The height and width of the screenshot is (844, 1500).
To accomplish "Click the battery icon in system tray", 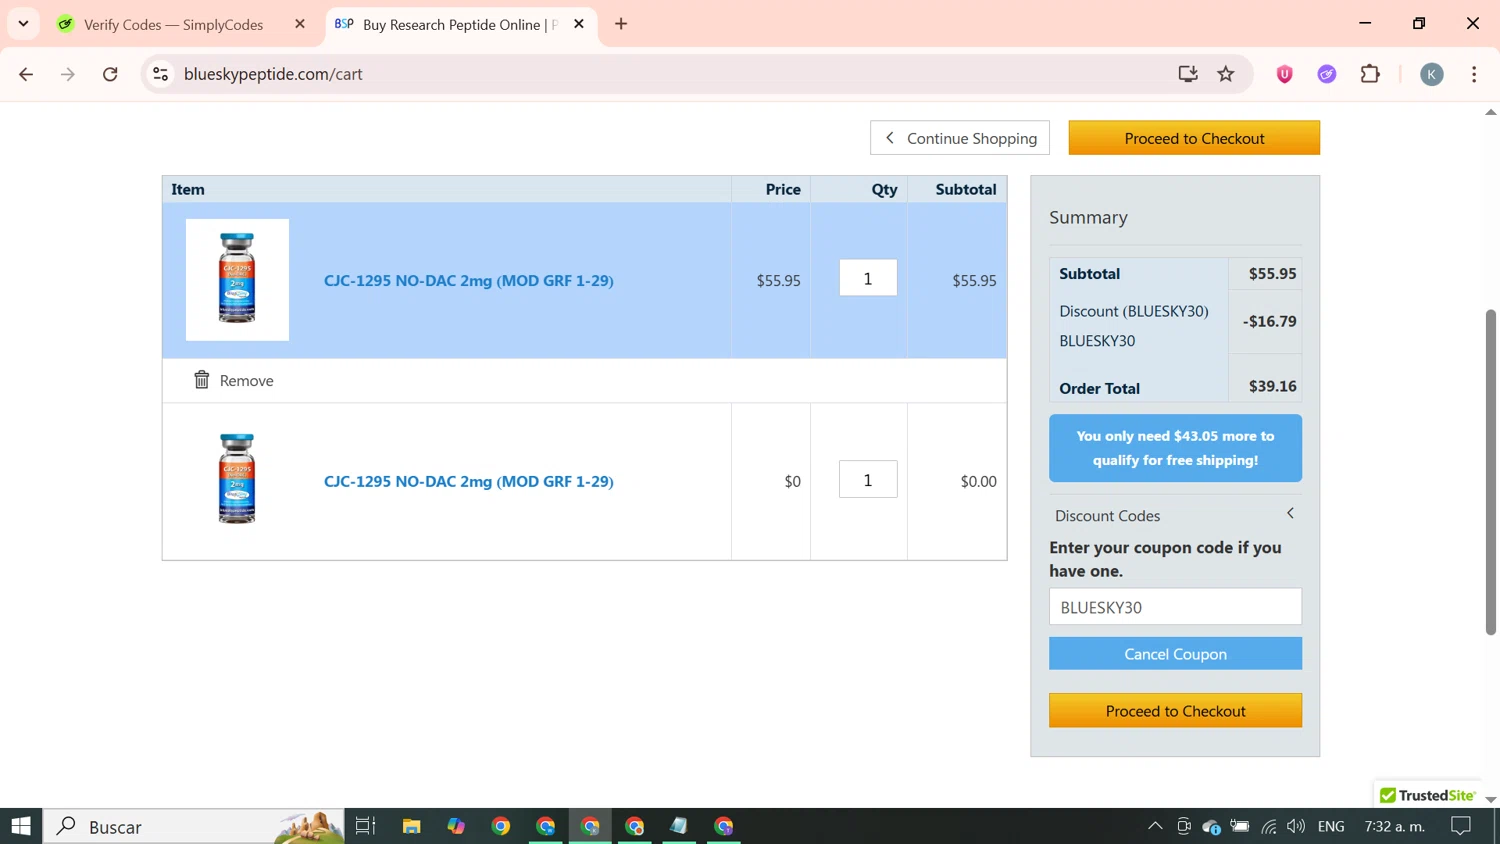I will (x=1240, y=826).
